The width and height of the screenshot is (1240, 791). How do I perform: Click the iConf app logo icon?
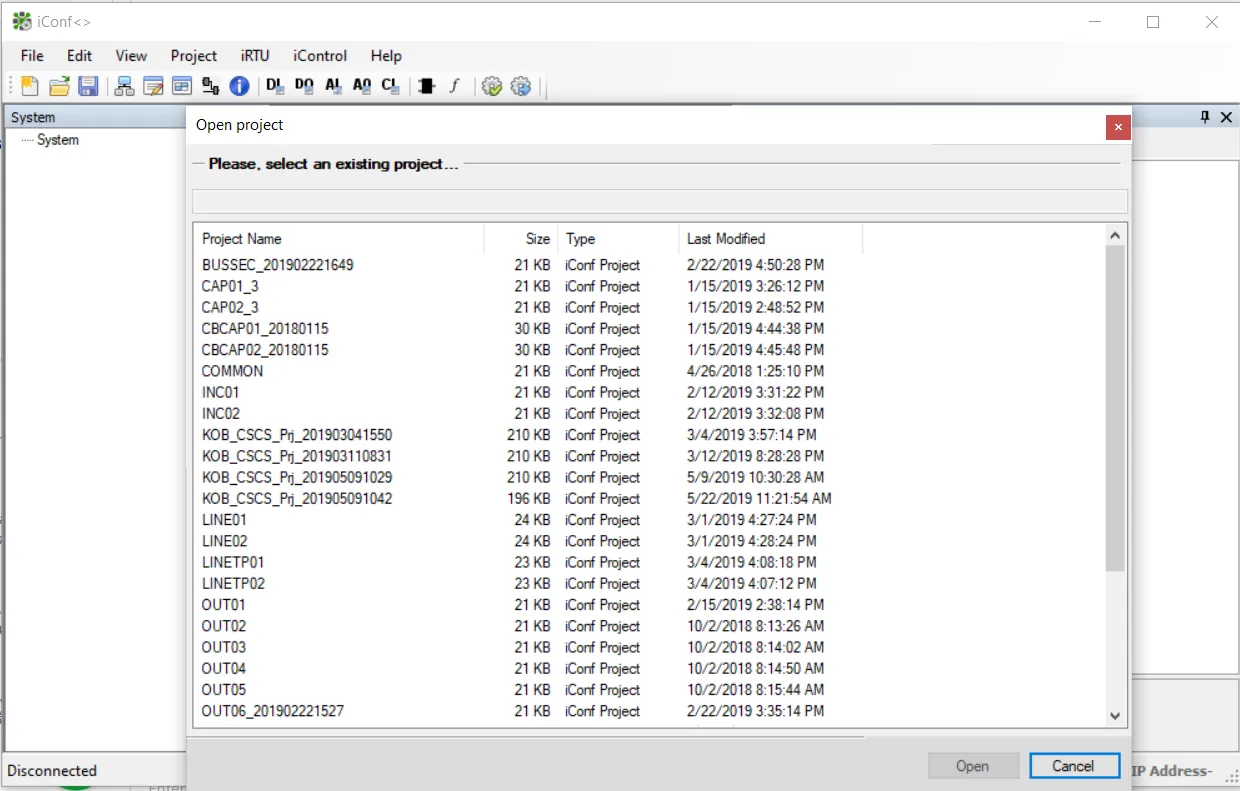pyautogui.click(x=21, y=21)
